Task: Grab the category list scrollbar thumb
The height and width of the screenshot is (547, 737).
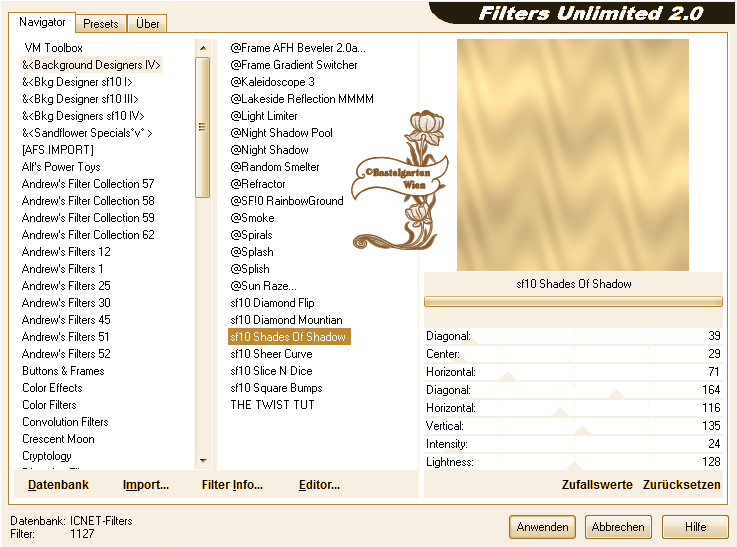Action: [x=203, y=127]
